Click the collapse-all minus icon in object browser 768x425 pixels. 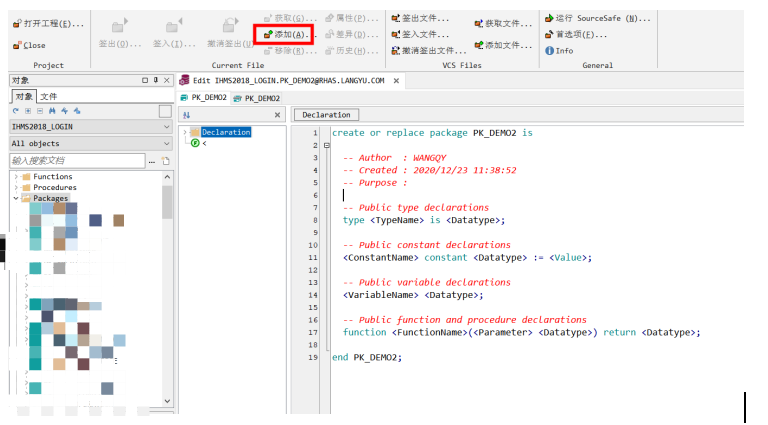[40, 111]
